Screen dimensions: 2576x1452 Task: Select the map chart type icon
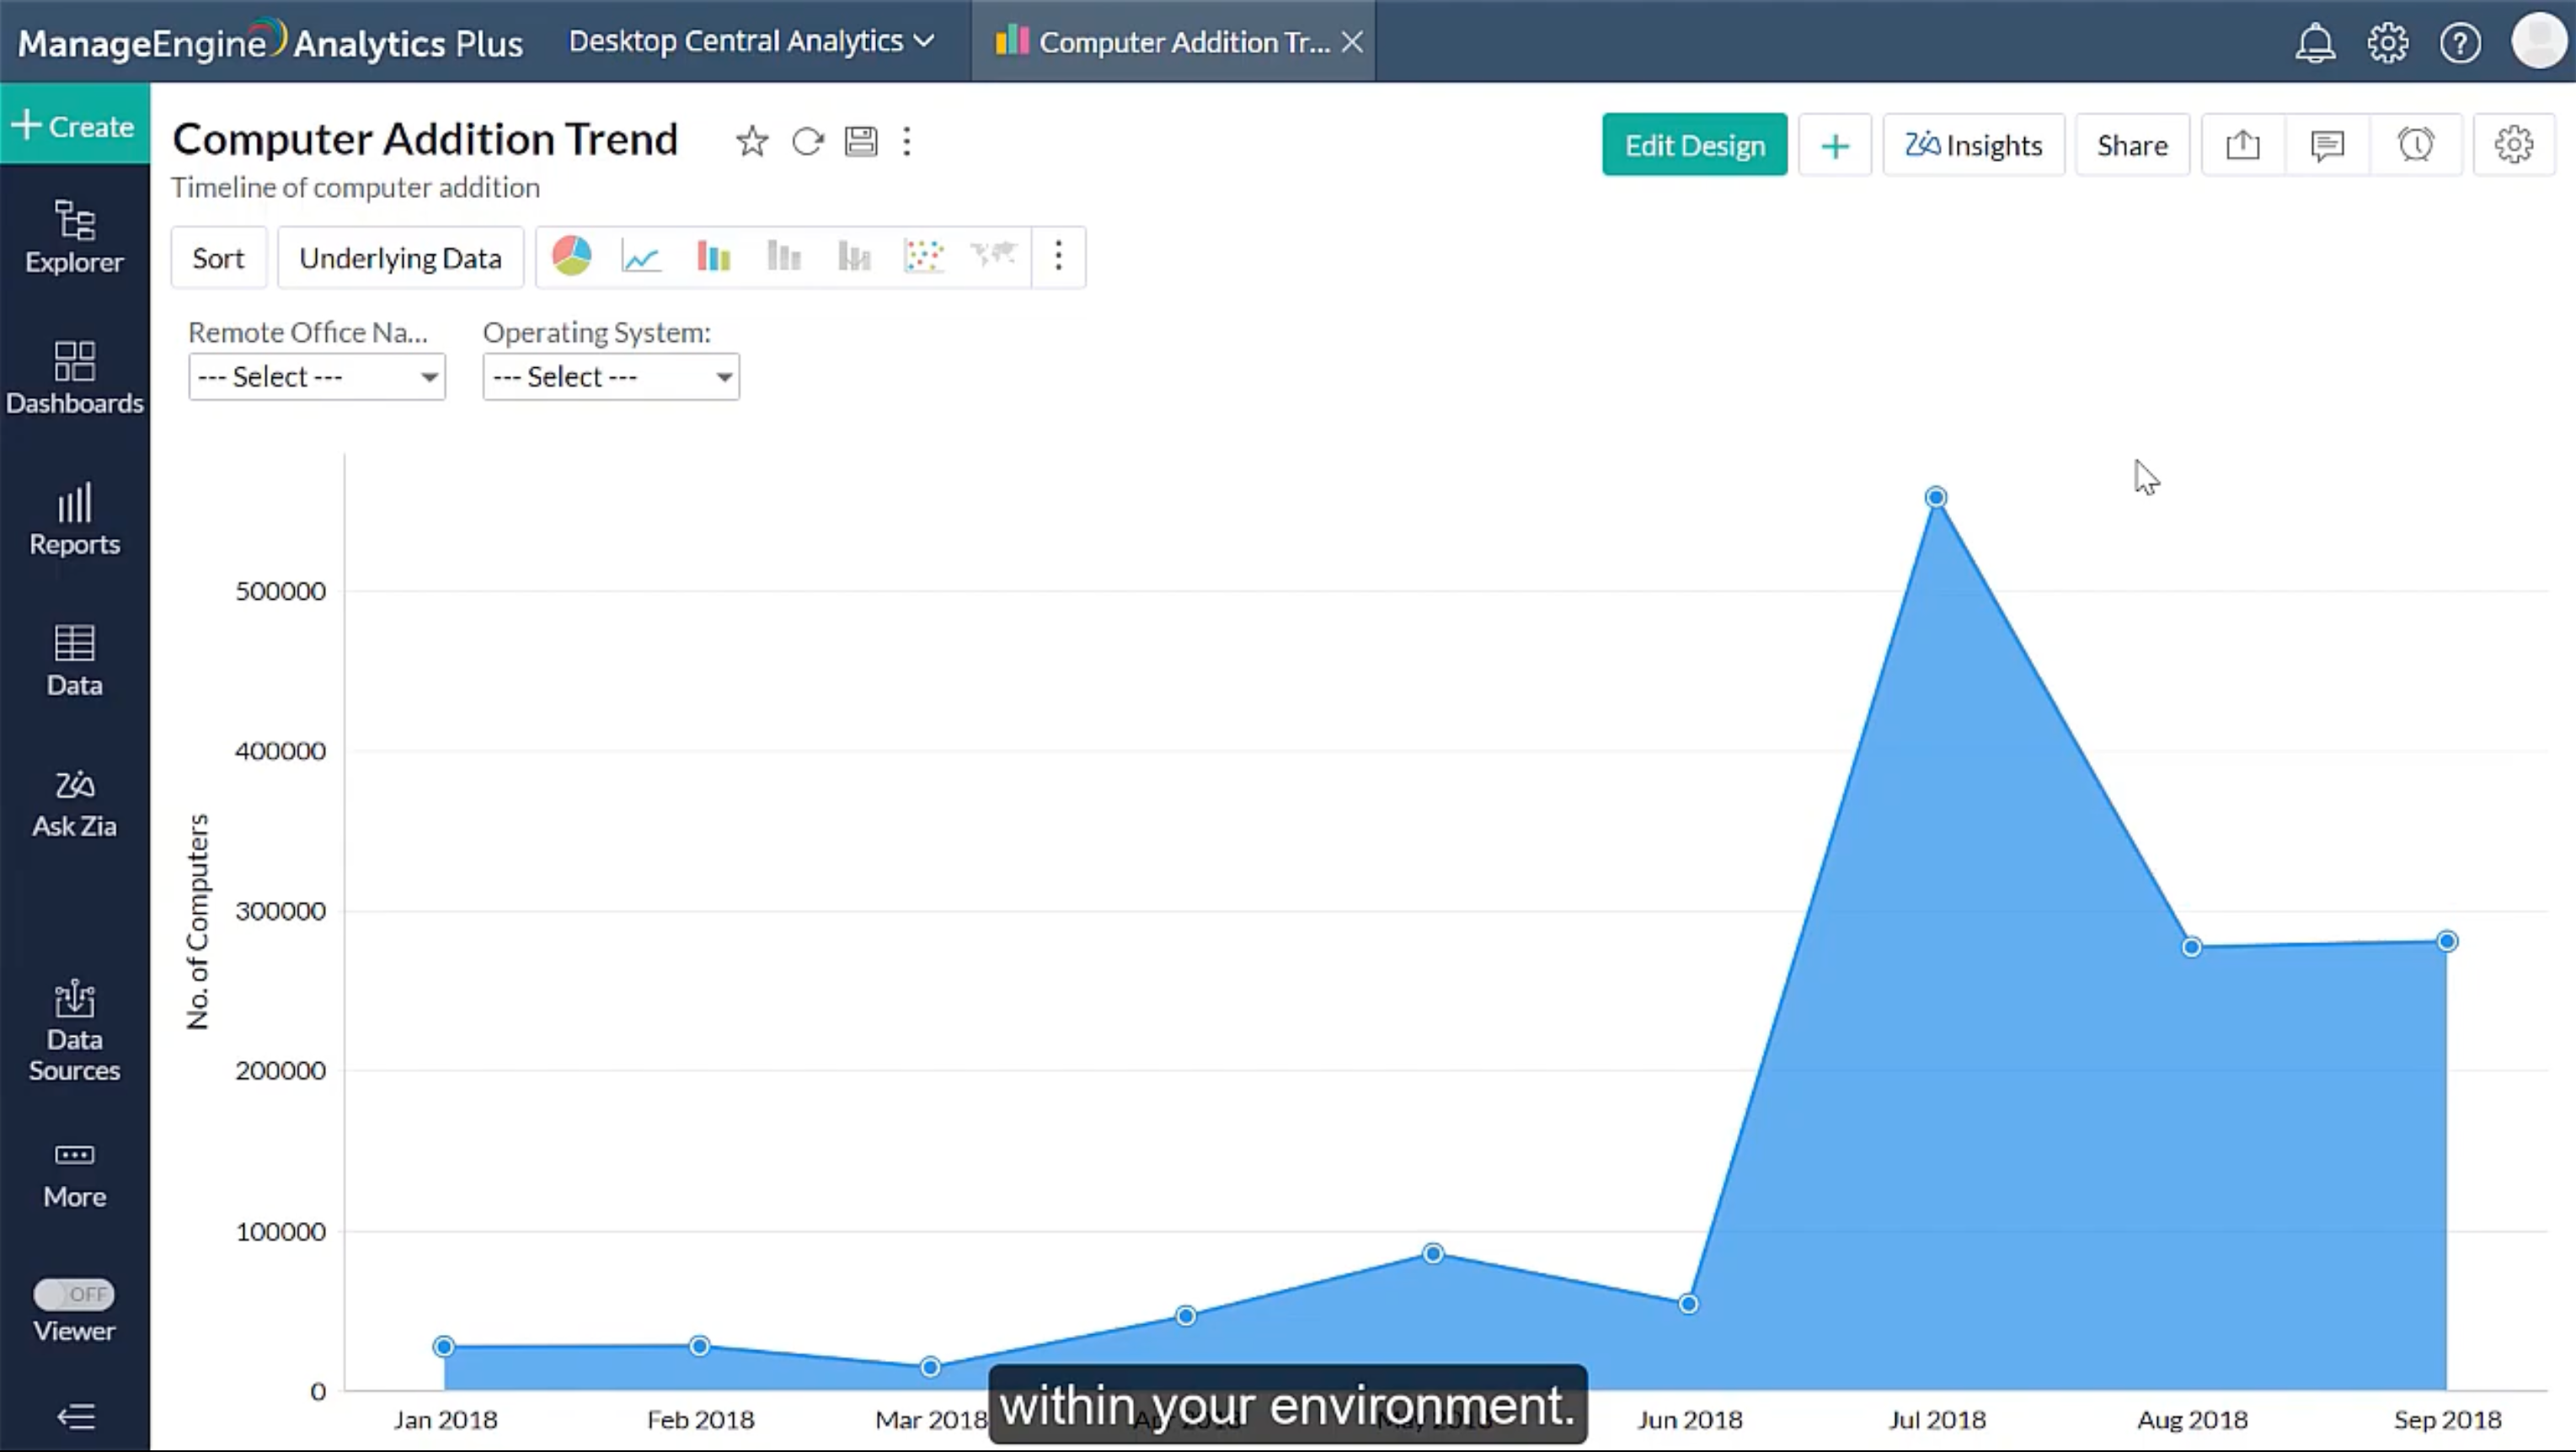(993, 257)
